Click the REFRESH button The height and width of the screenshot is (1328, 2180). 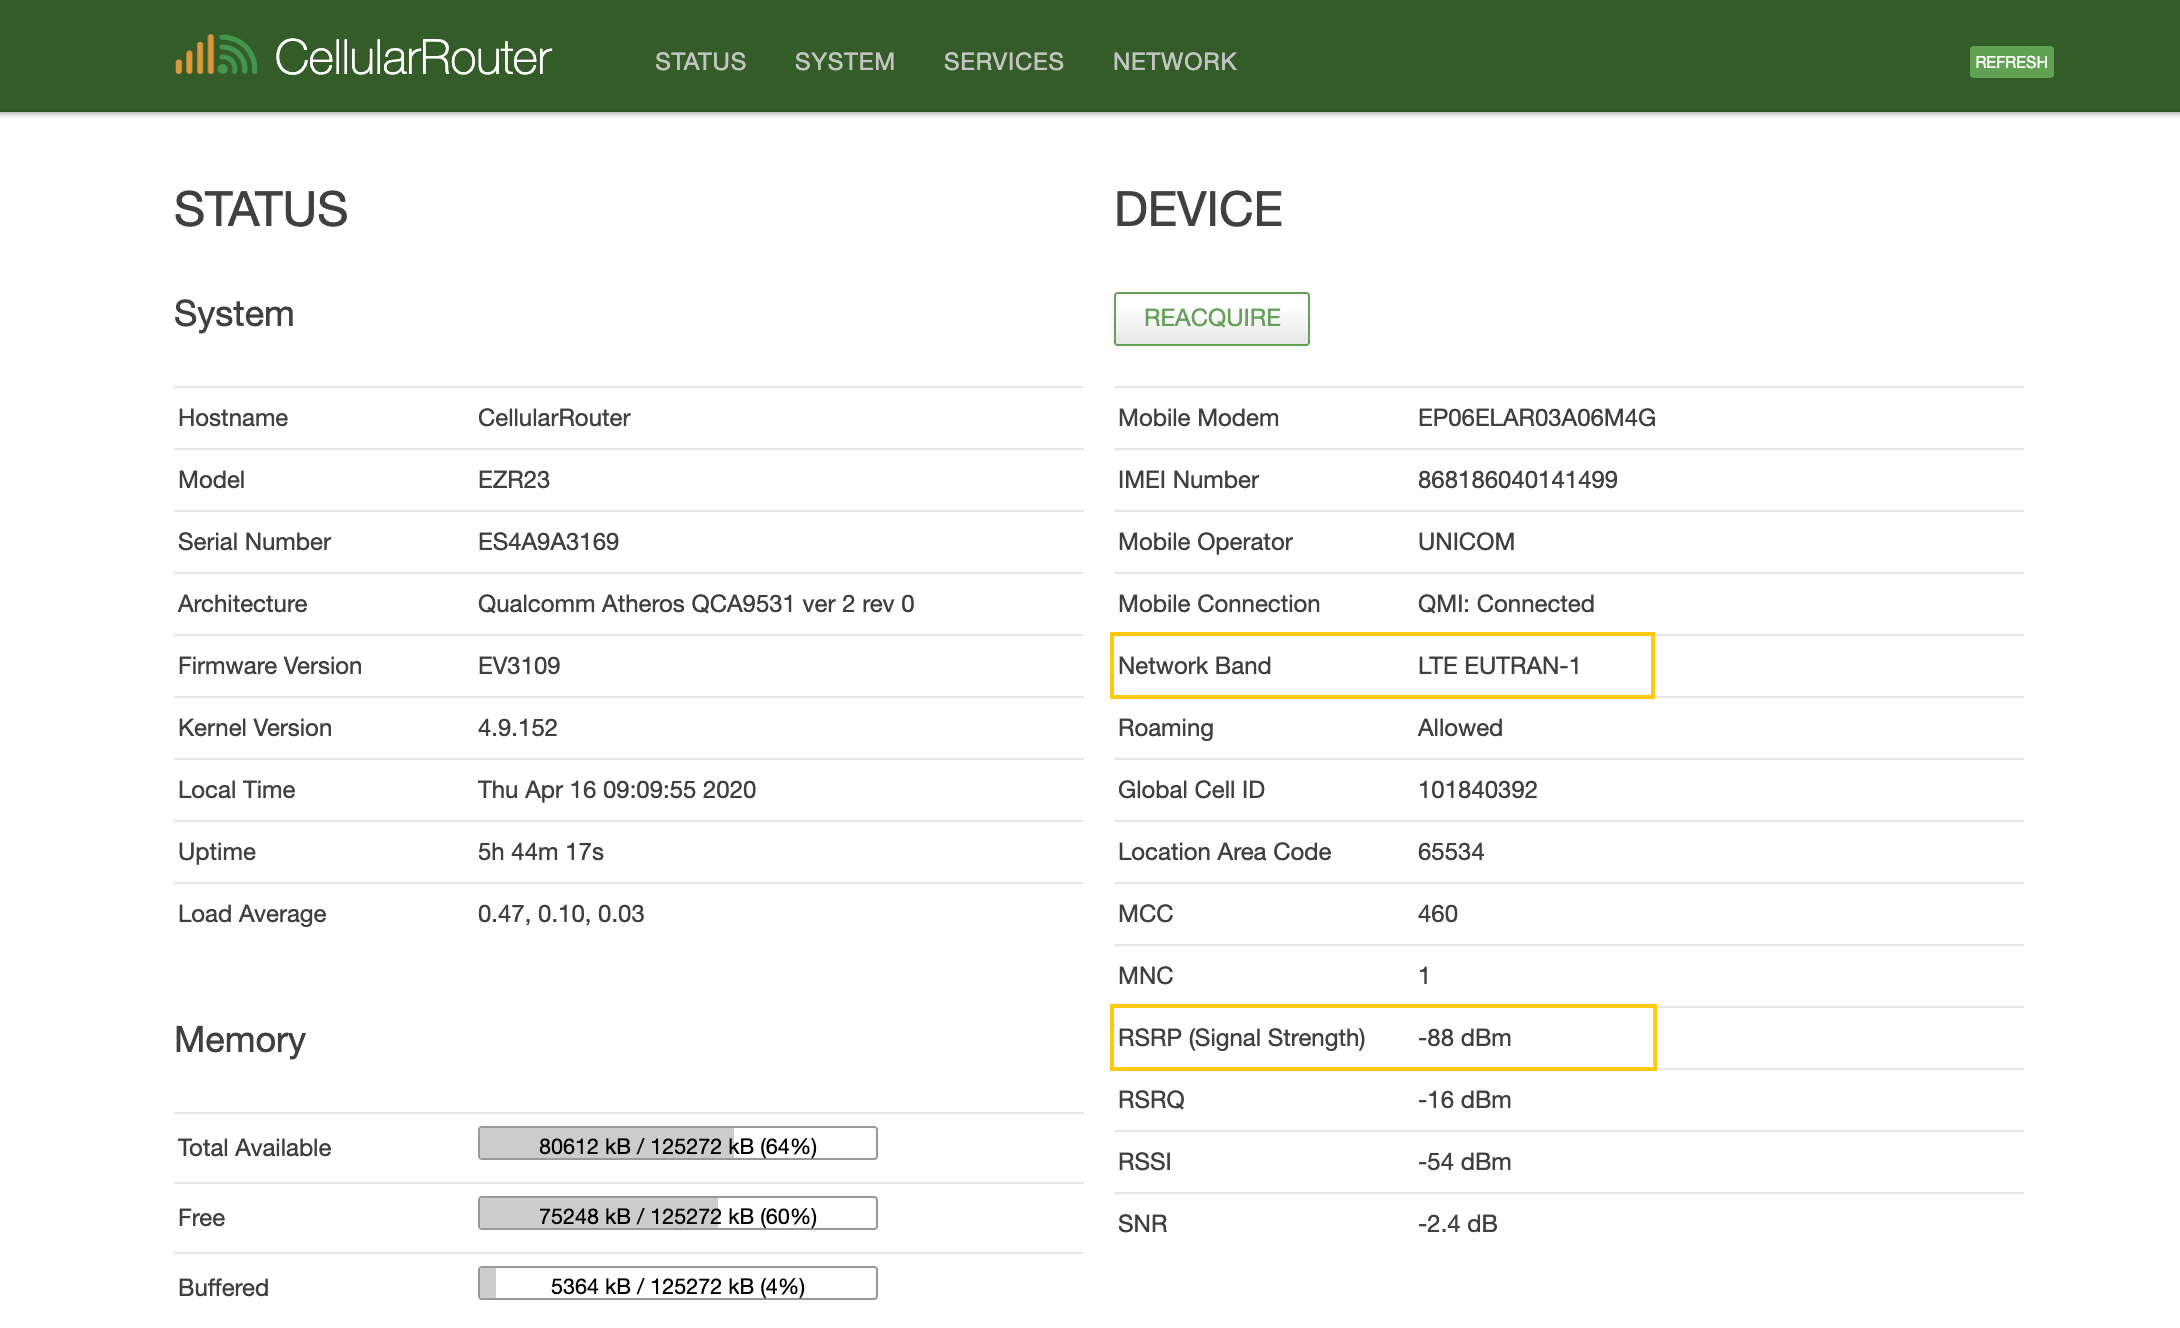2011,62
